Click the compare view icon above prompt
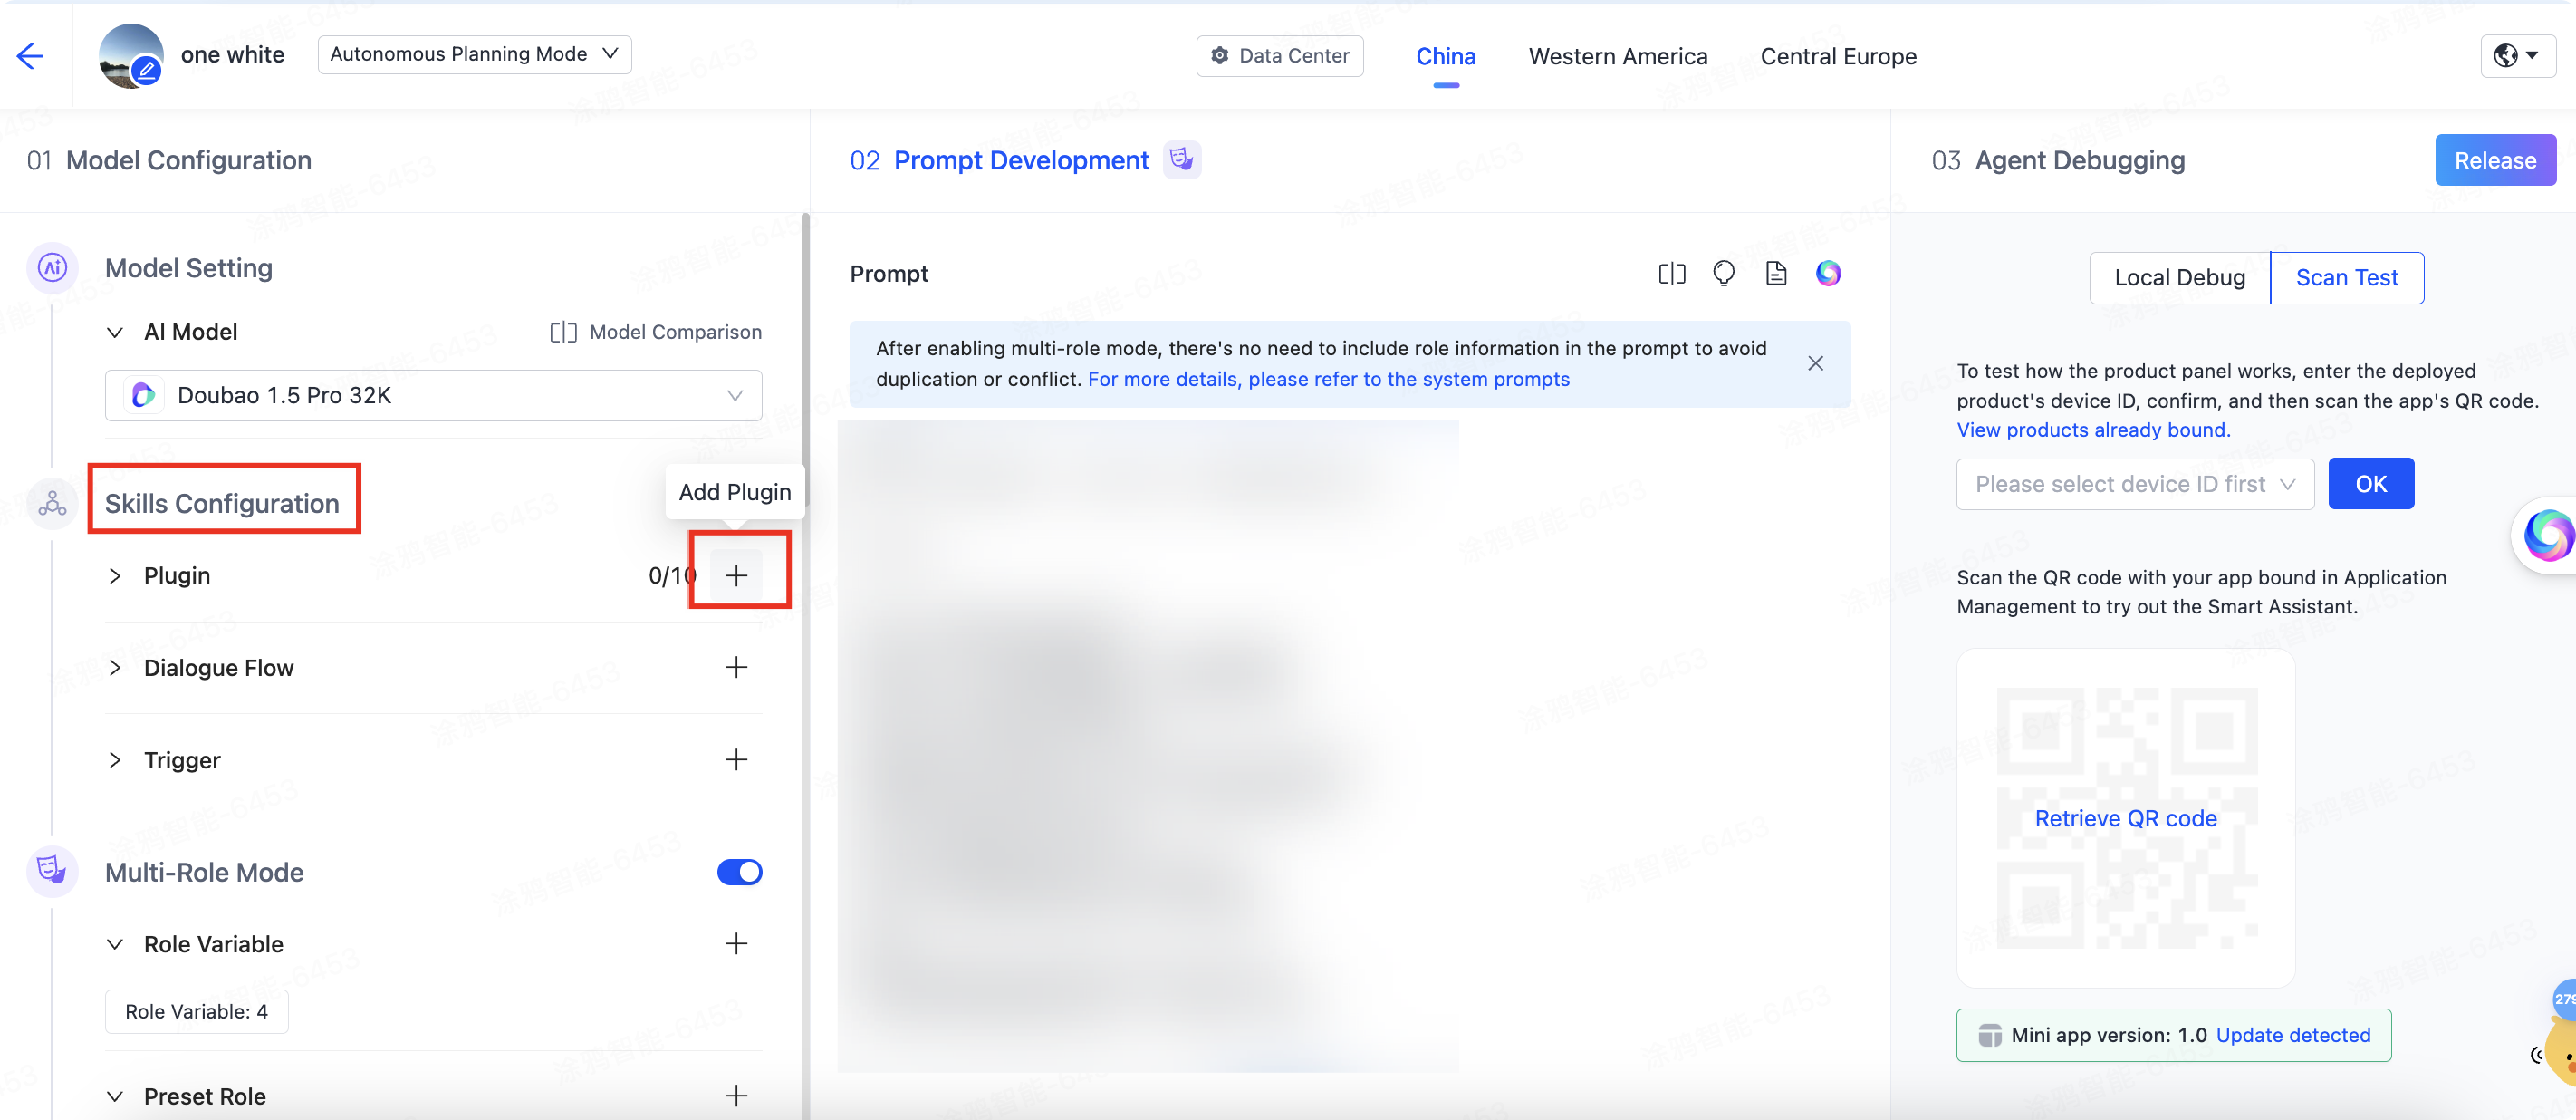This screenshot has height=1120, width=2576. tap(1671, 273)
